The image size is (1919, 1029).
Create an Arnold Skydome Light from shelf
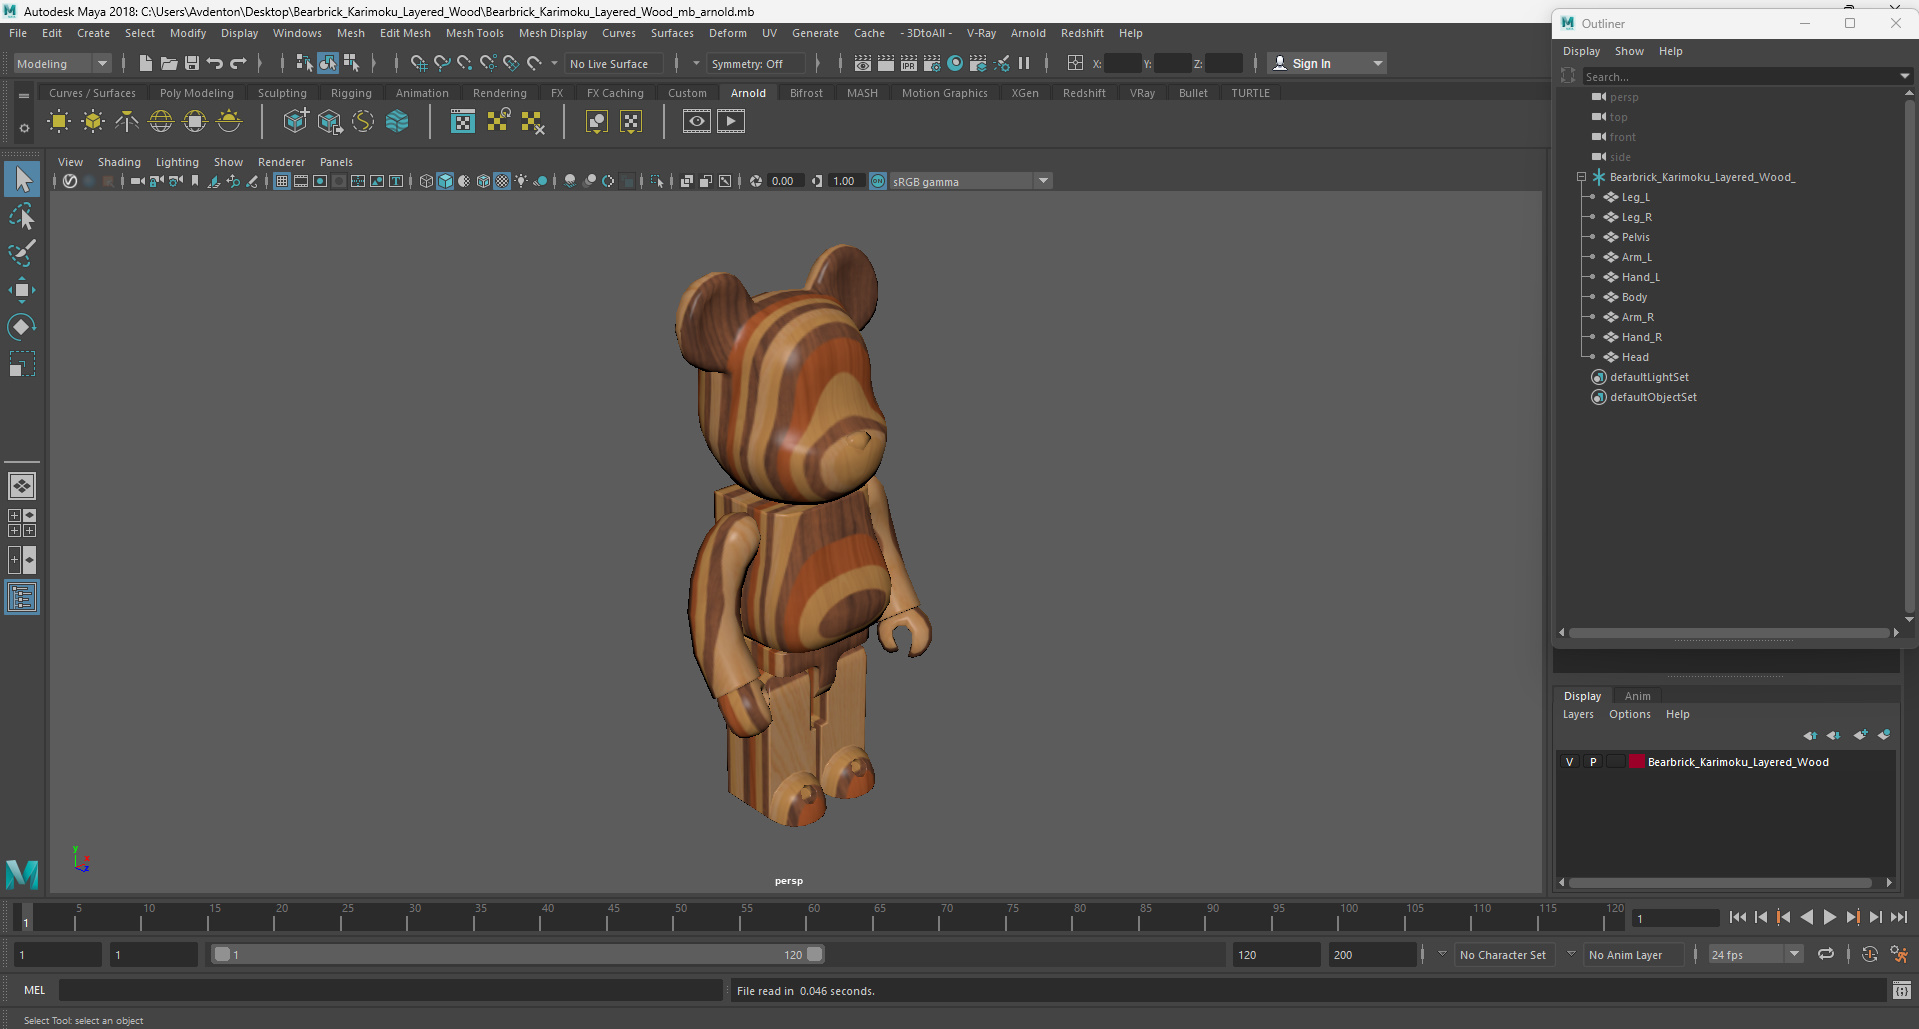[x=161, y=122]
